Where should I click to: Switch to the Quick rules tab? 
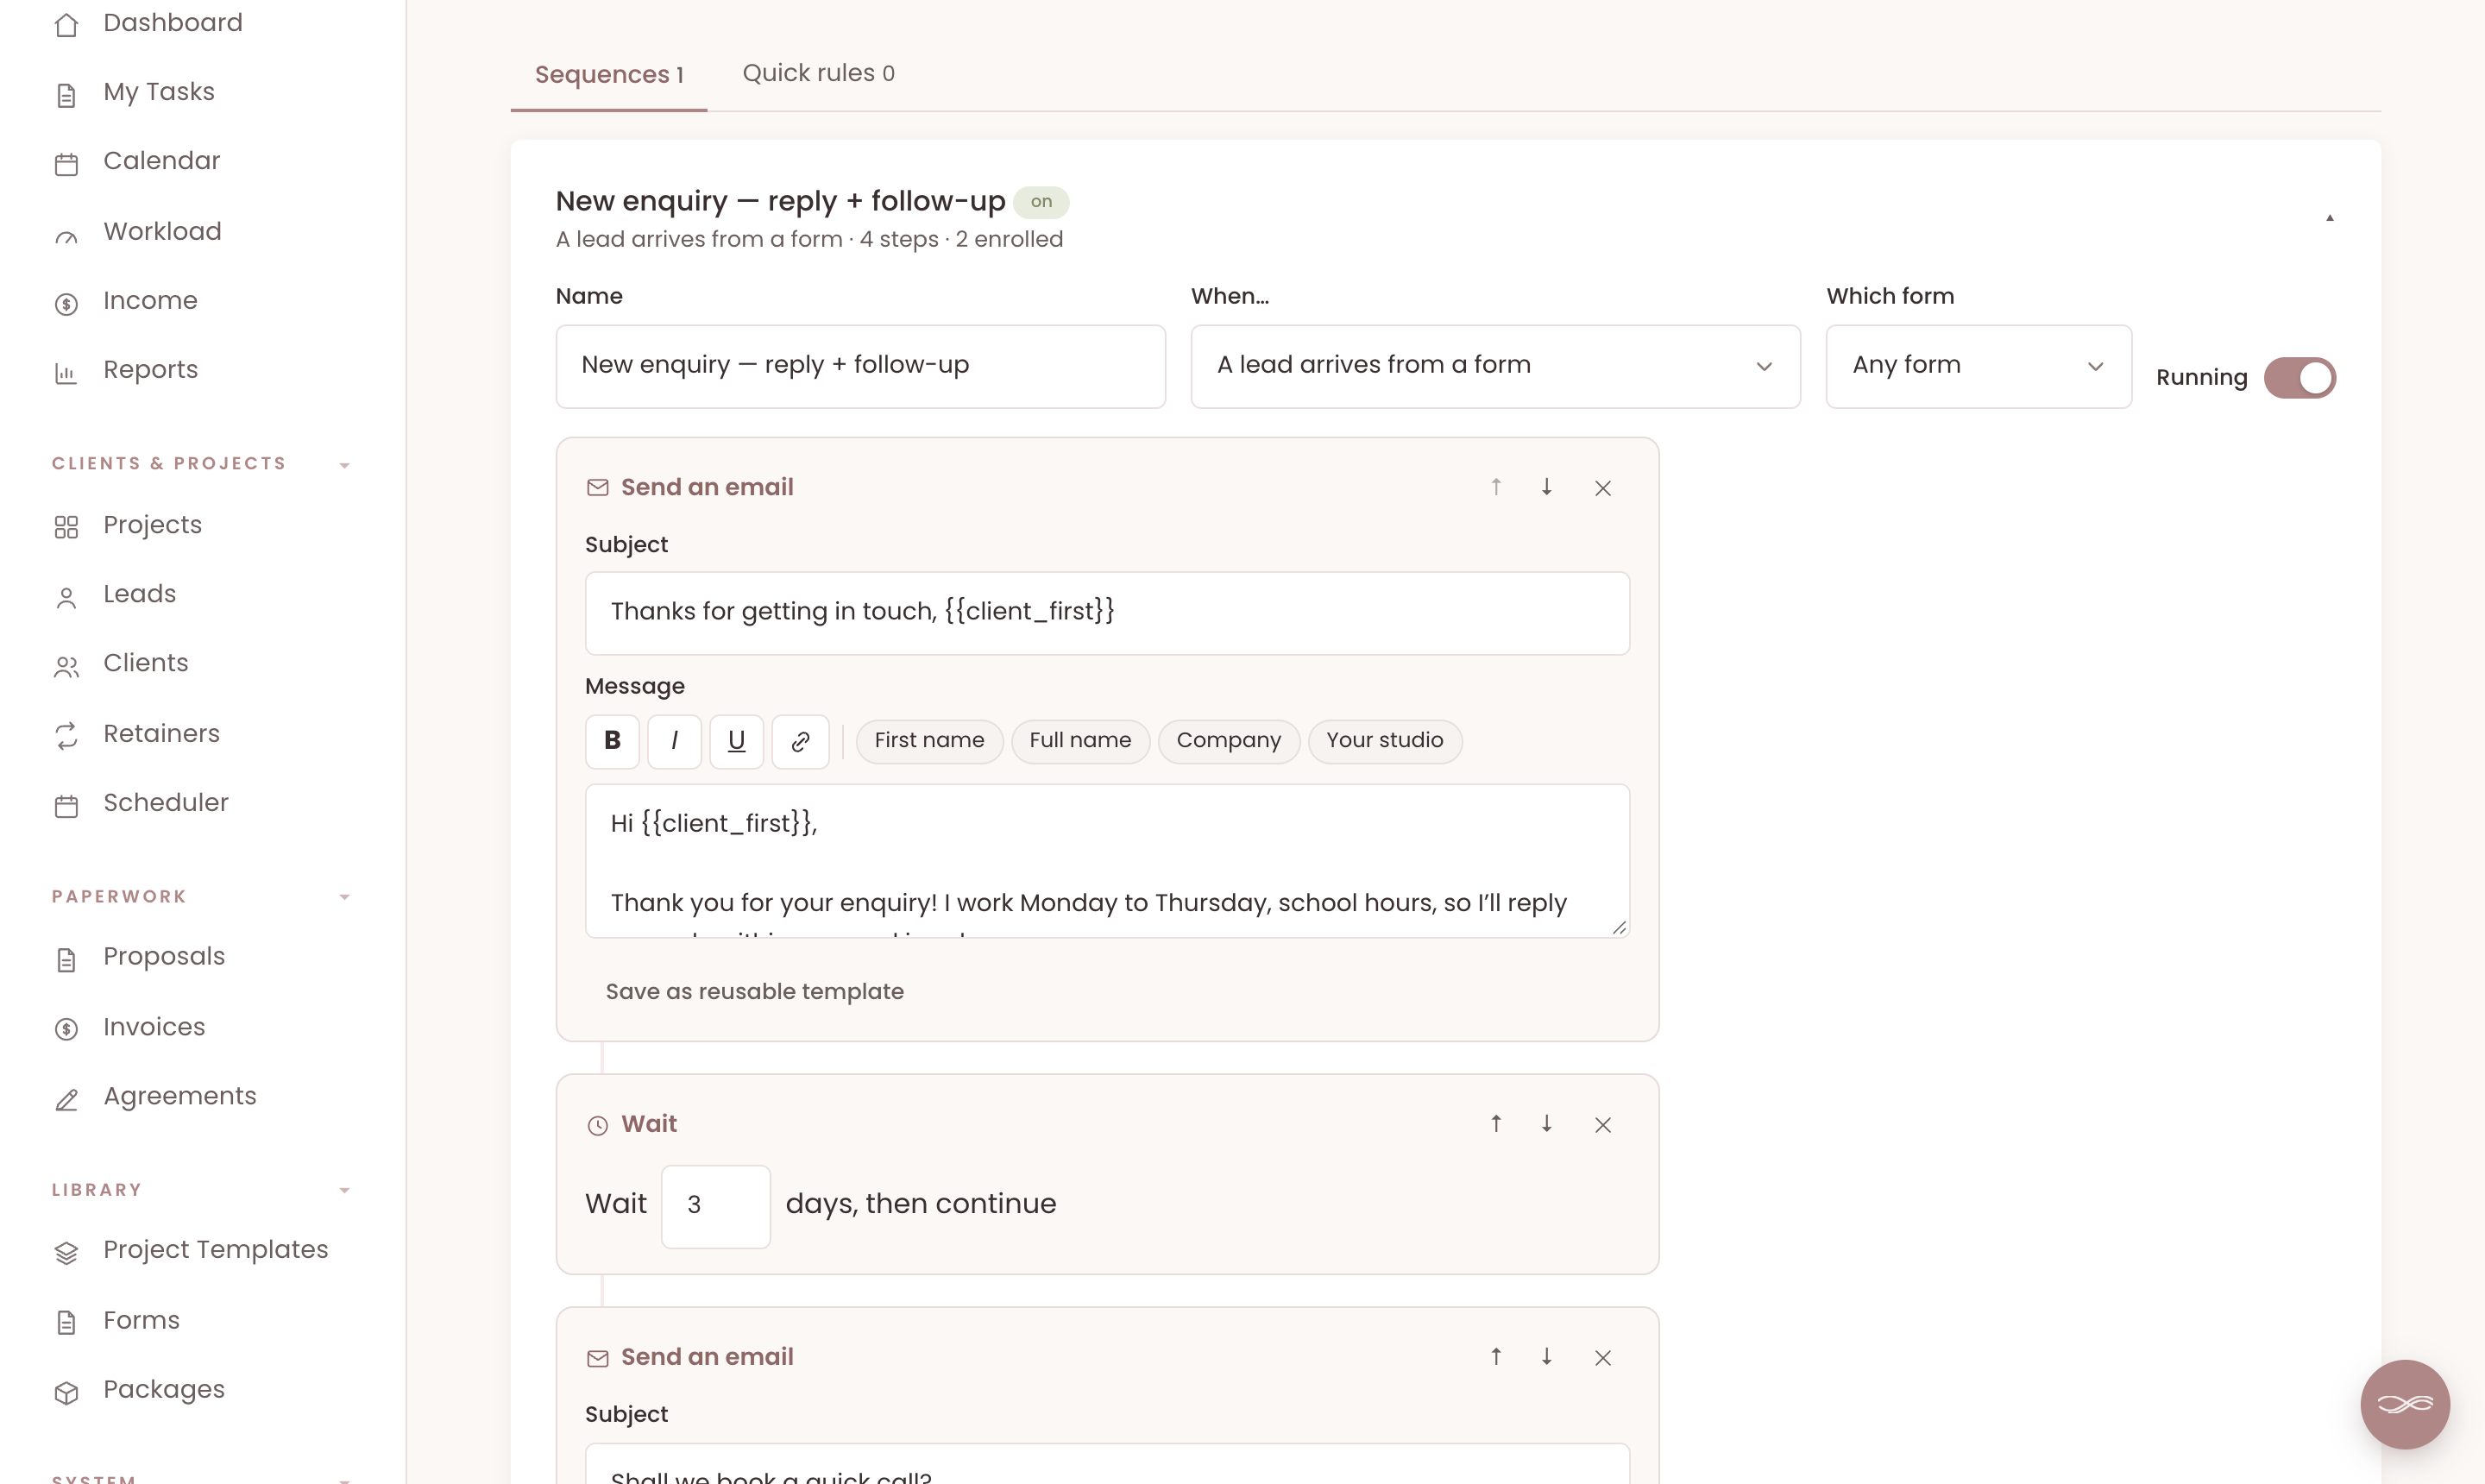tap(818, 73)
